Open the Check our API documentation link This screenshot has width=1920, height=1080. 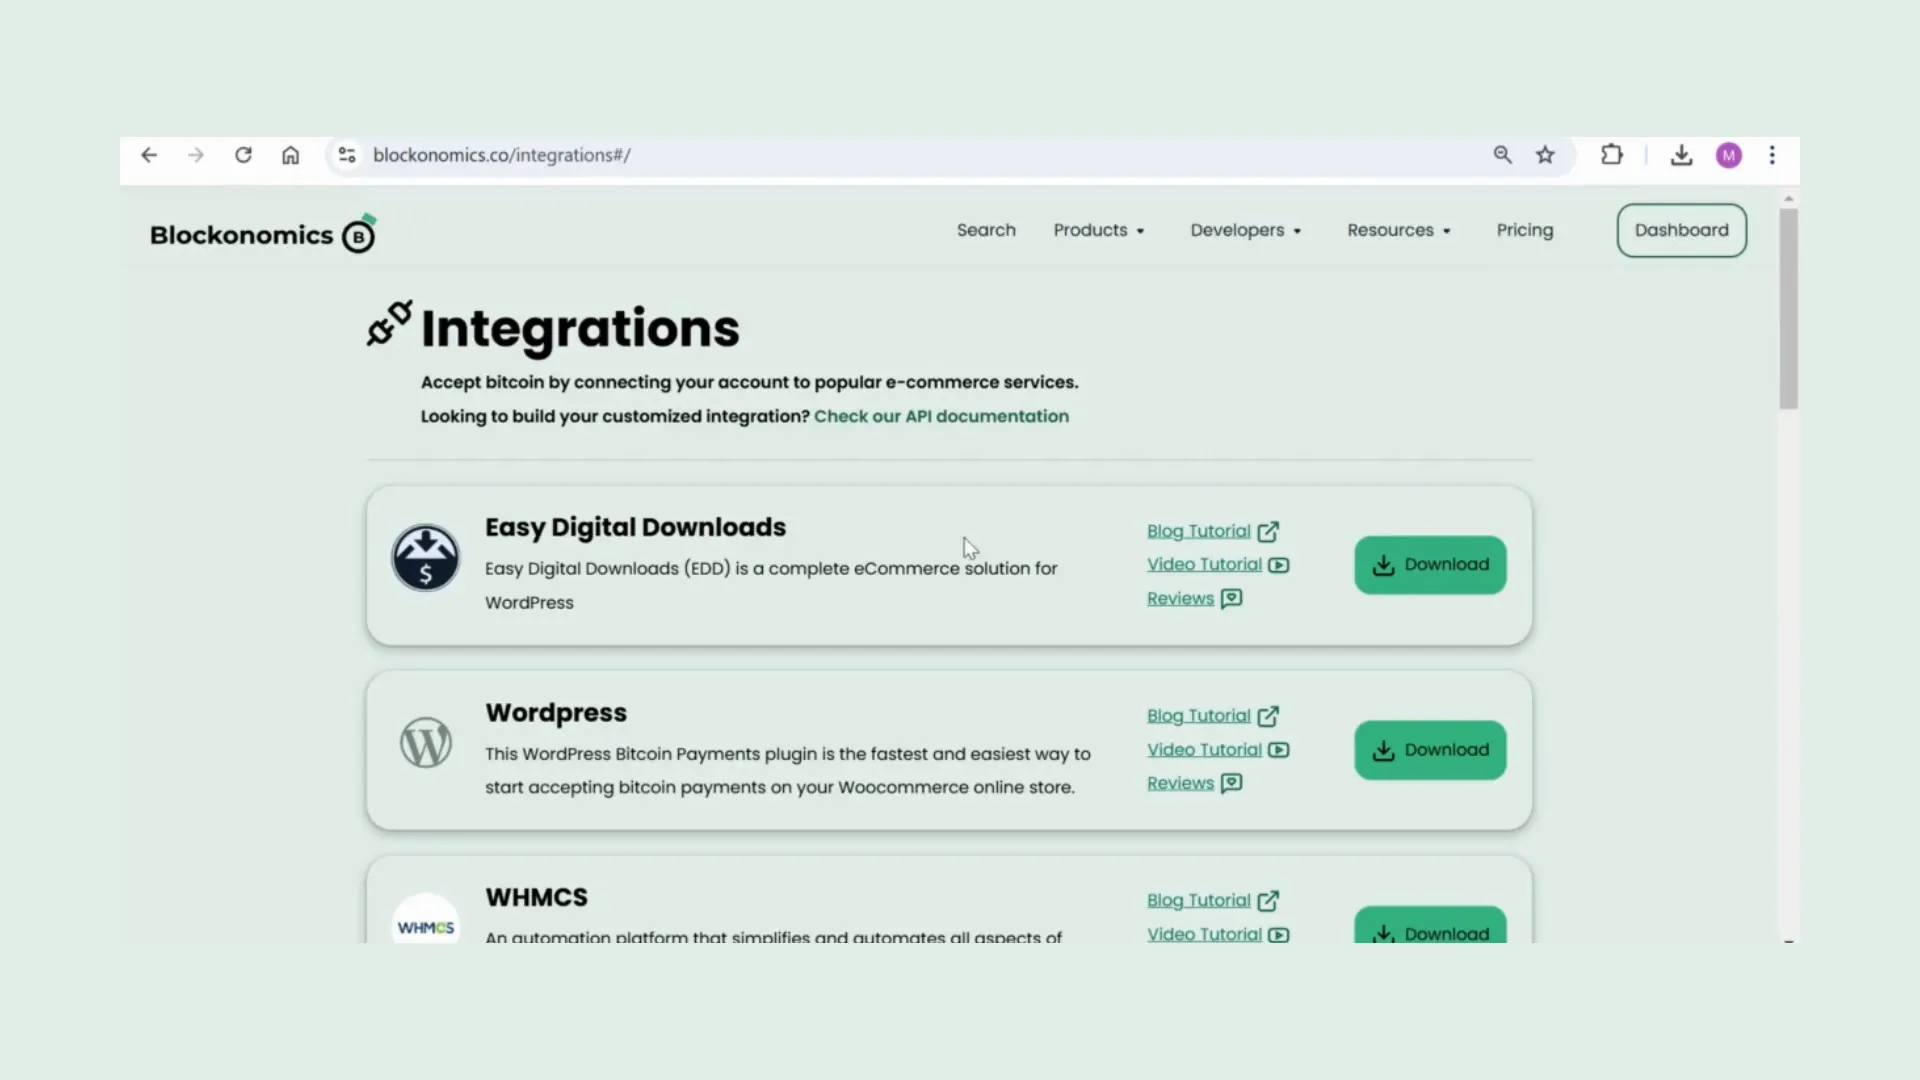pyautogui.click(x=940, y=415)
